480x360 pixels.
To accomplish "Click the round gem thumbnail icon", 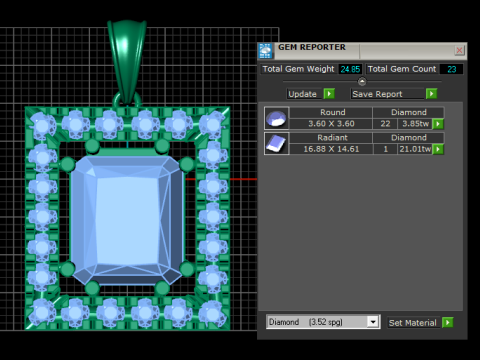I will (x=277, y=118).
